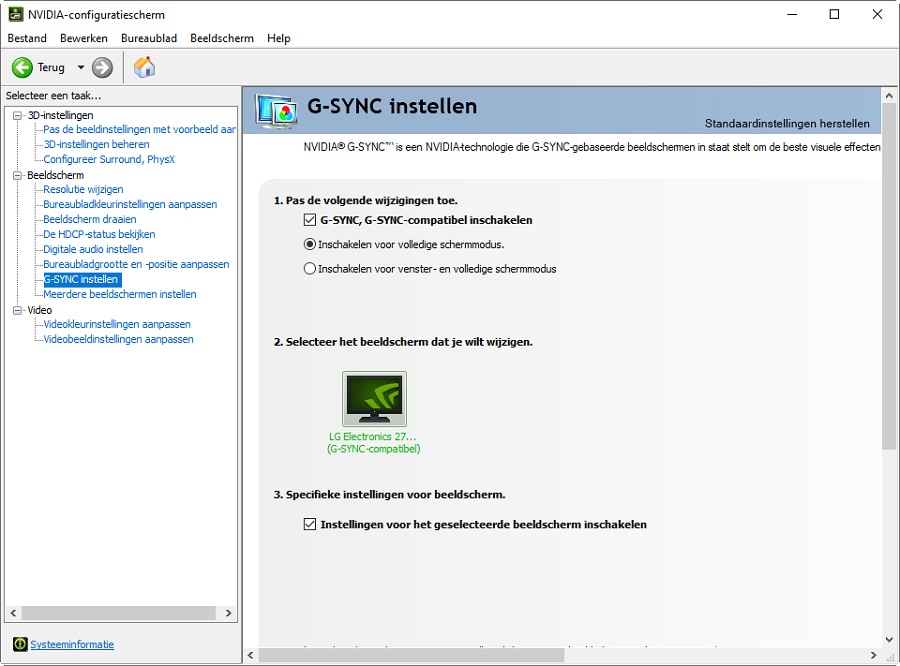Open the Bestand menu

click(27, 38)
